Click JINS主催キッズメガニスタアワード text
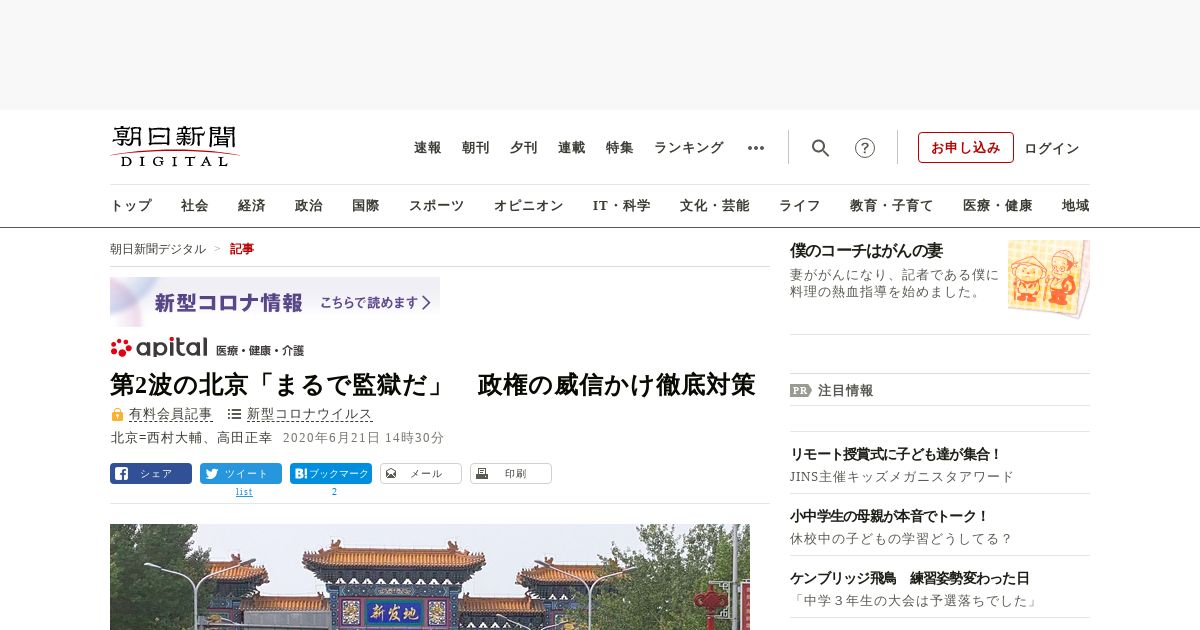The width and height of the screenshot is (1200, 630). [x=901, y=477]
